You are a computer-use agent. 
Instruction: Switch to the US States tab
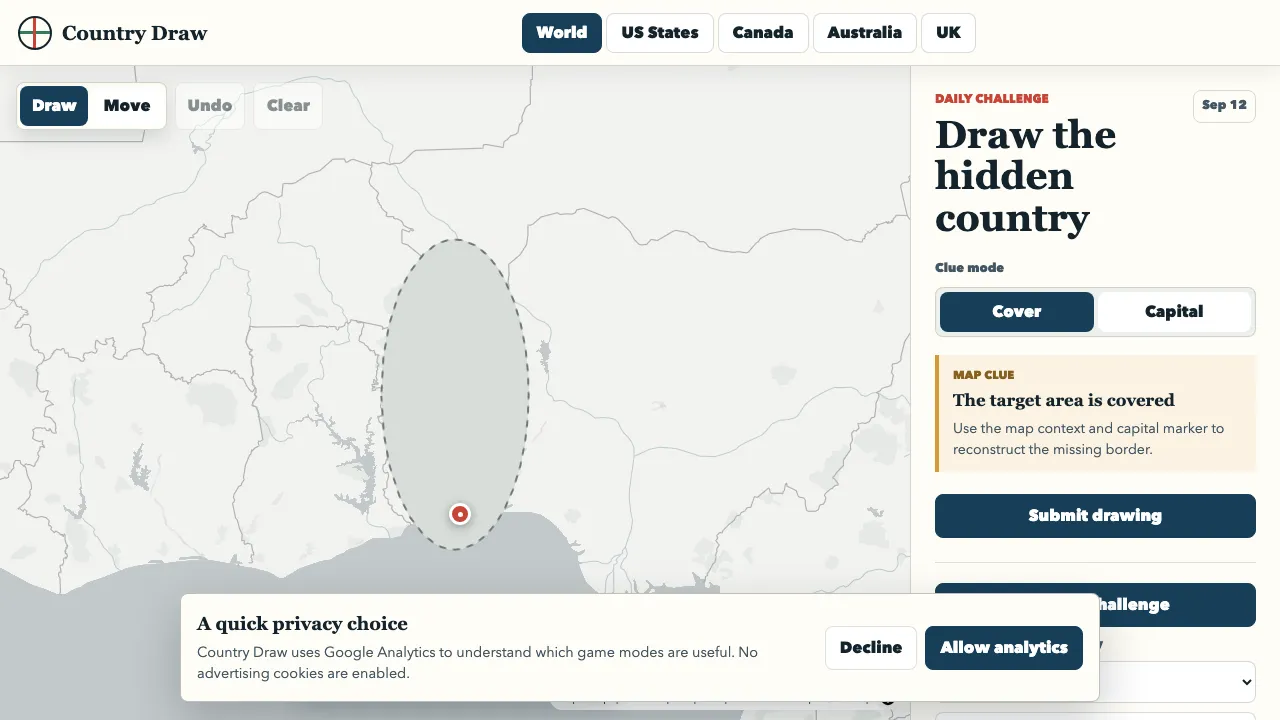(660, 32)
